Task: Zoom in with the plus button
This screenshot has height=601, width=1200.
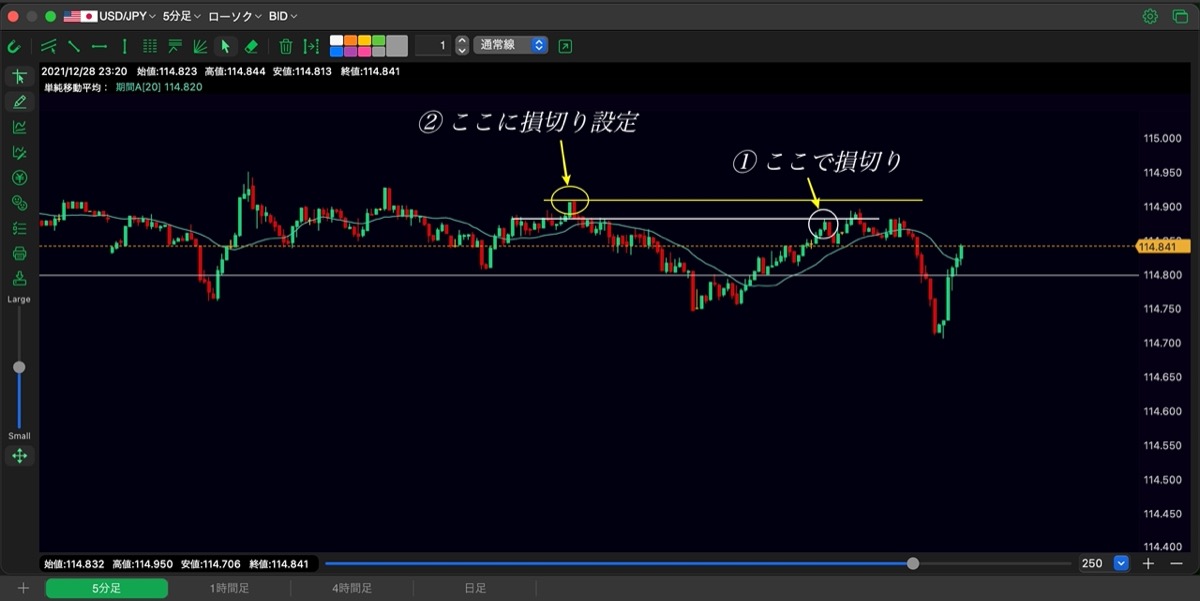Action: click(1148, 563)
